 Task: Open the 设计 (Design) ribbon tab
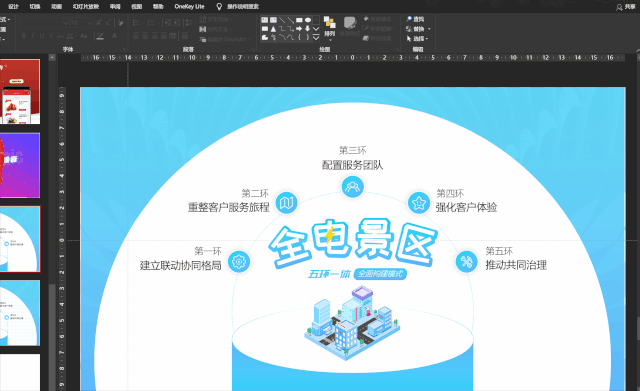pos(13,6)
